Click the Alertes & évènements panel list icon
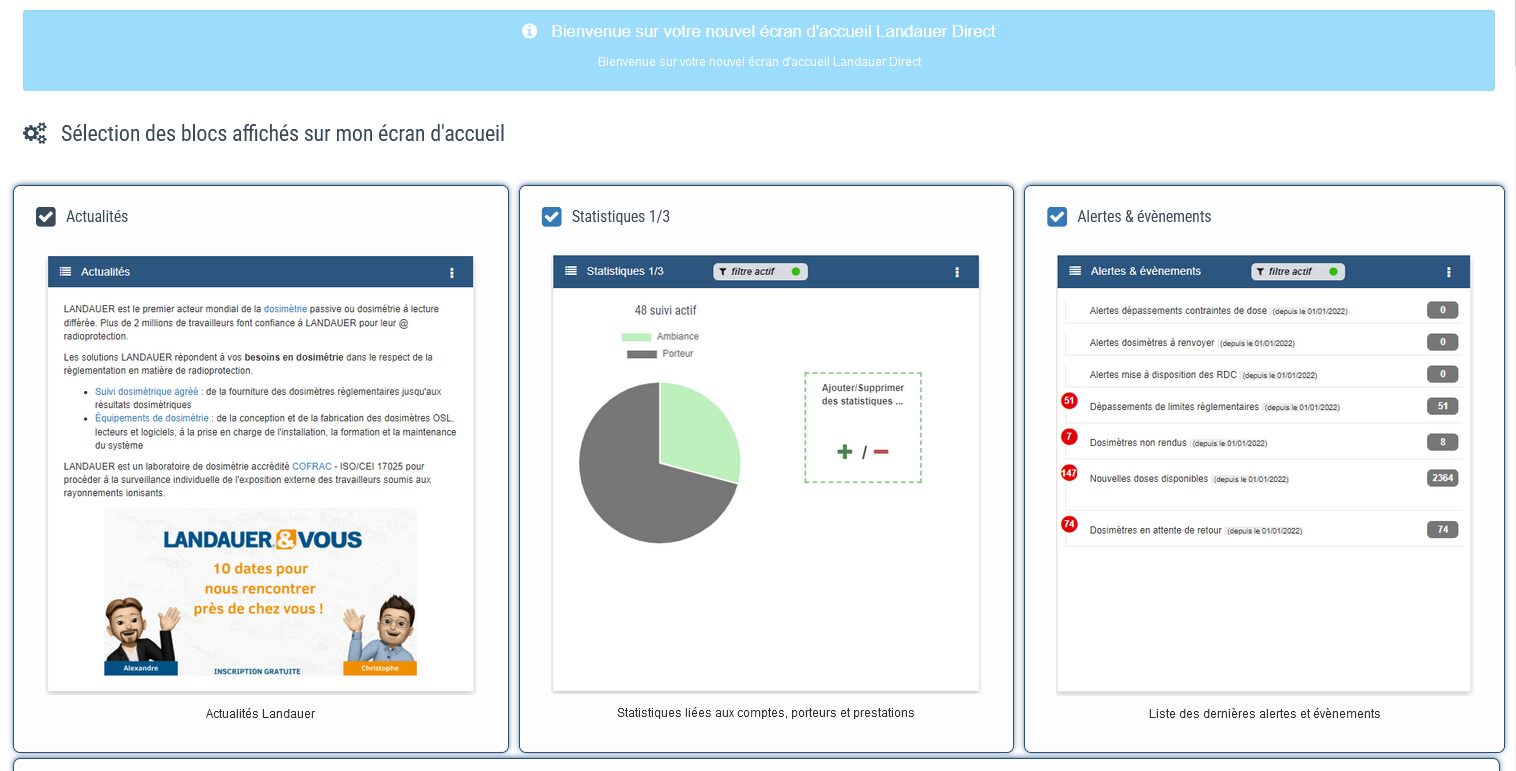This screenshot has height=771, width=1516. pyautogui.click(x=1076, y=271)
